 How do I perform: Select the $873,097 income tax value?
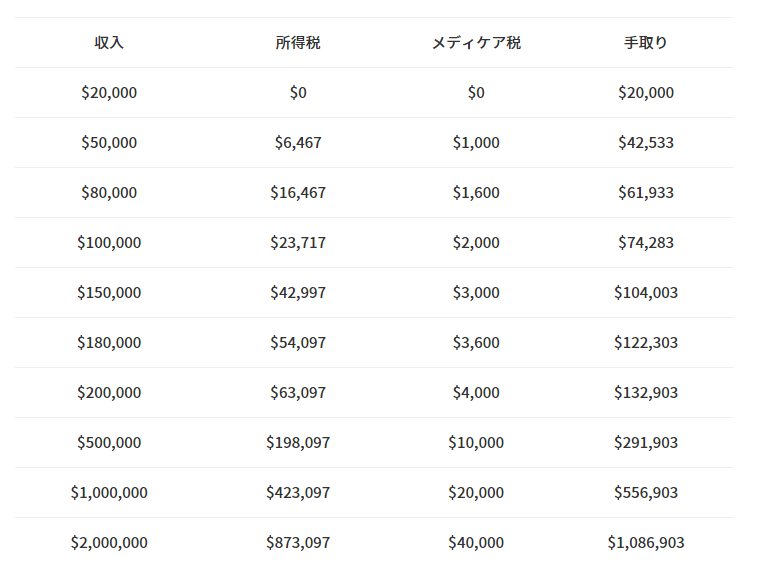tap(298, 543)
